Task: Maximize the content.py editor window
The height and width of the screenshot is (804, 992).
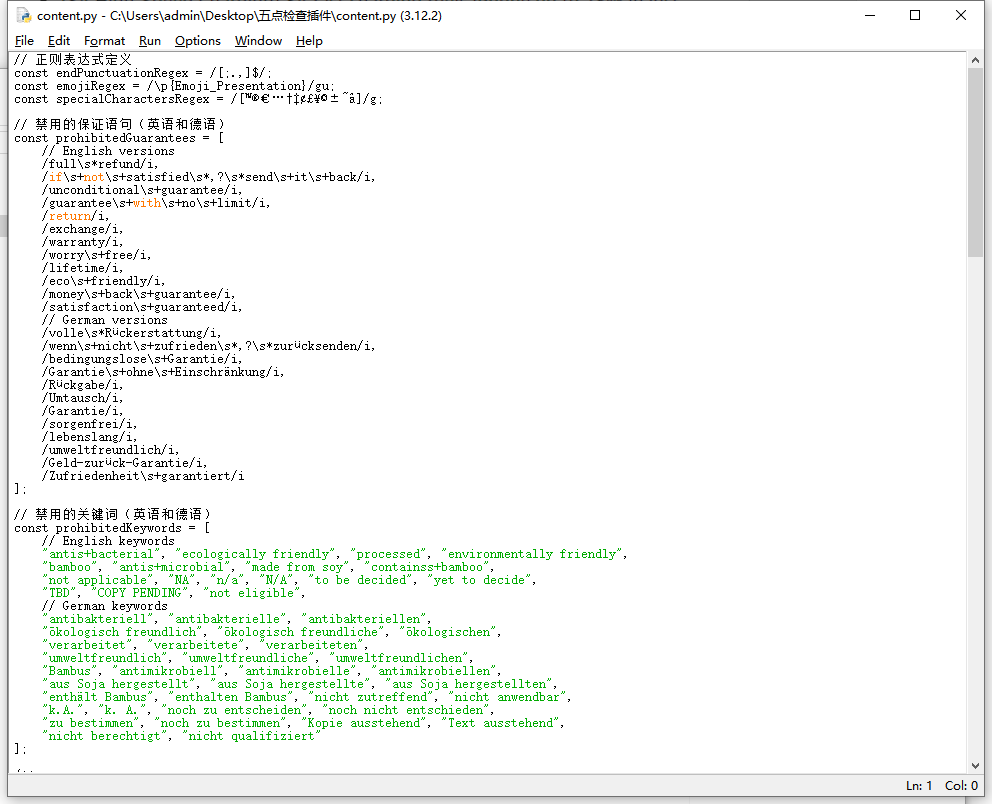Action: pos(915,16)
